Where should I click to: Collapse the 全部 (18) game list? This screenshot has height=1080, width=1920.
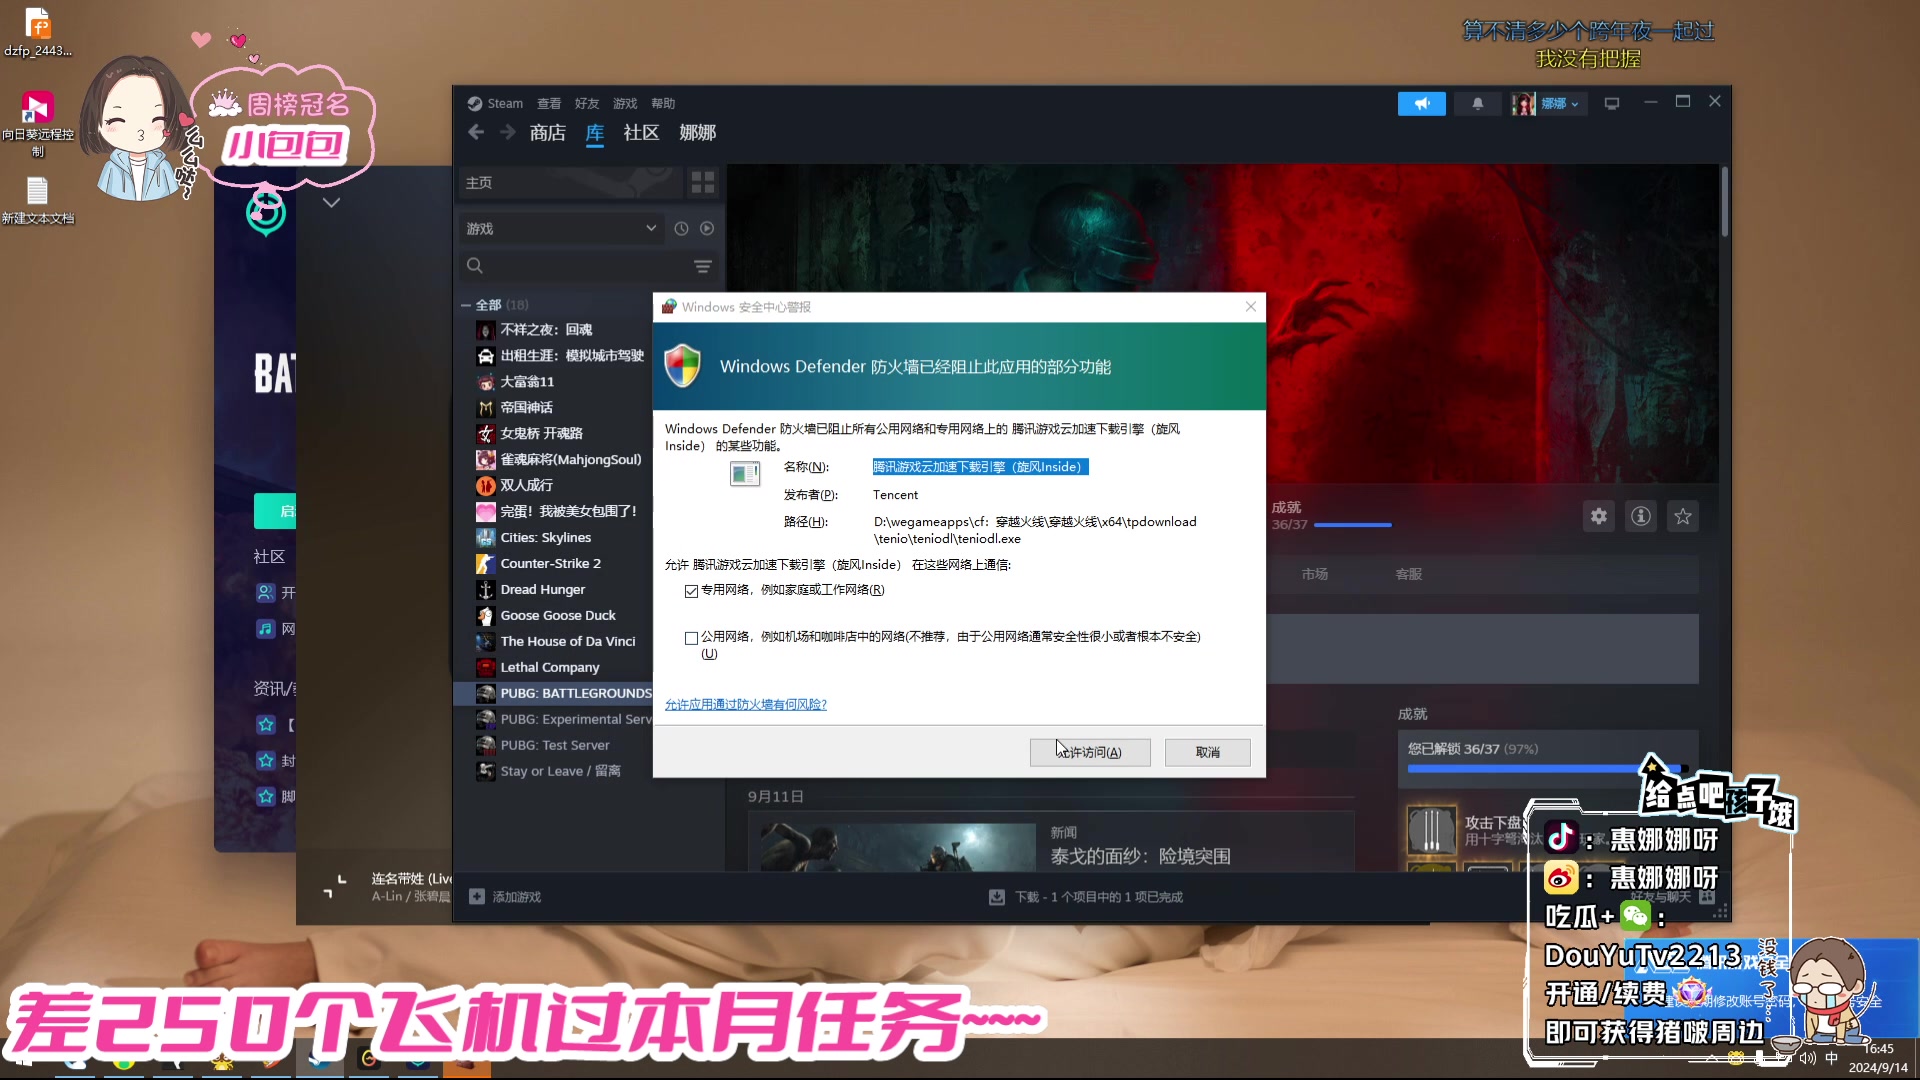466,305
